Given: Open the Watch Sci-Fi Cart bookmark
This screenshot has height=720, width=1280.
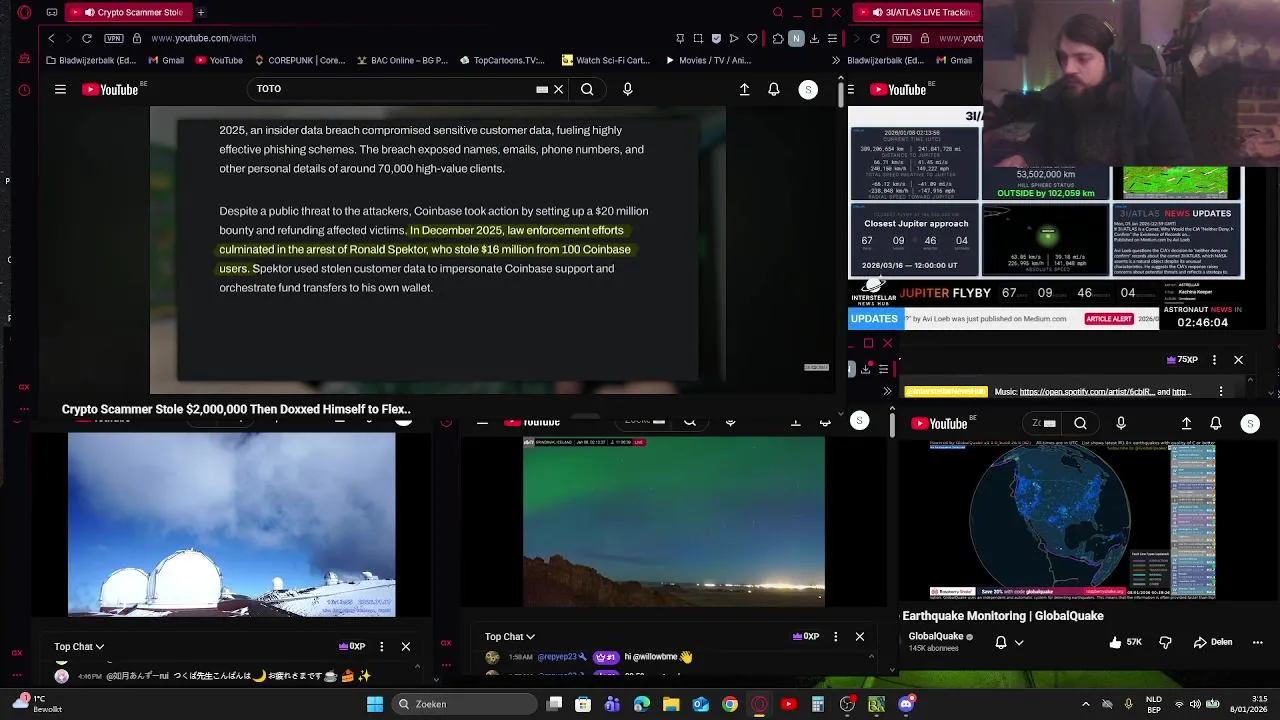Looking at the screenshot, I should (606, 60).
